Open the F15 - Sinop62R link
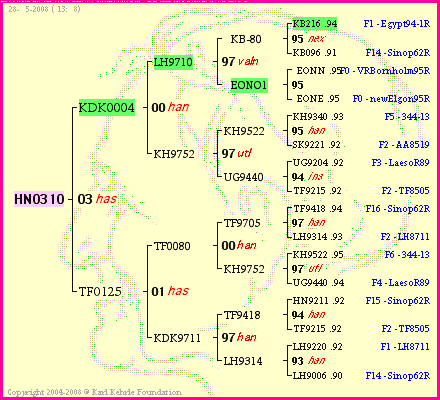The width and height of the screenshot is (440, 400). tap(398, 301)
